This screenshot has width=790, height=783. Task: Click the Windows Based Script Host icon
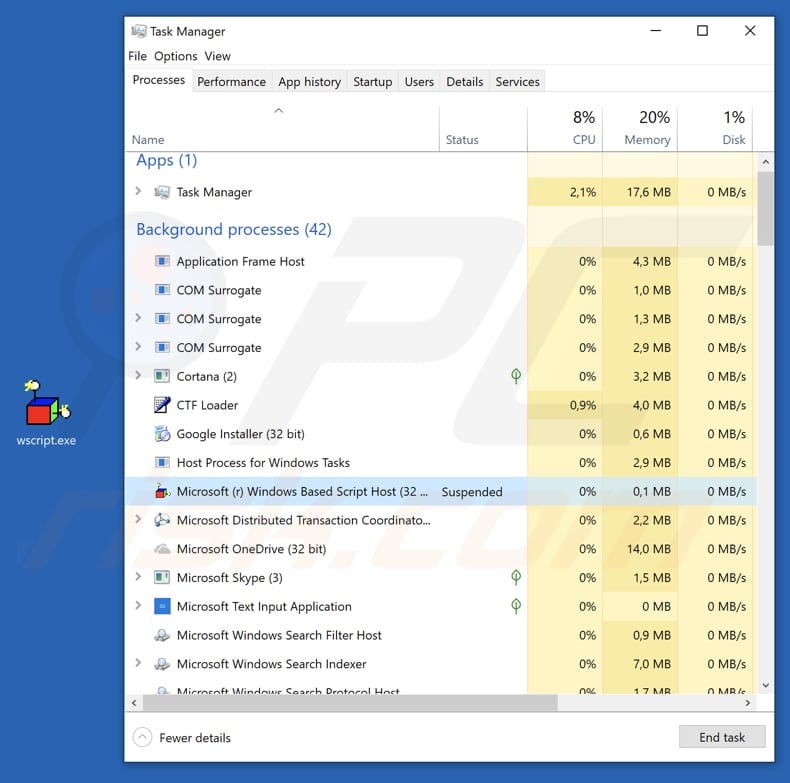[162, 491]
